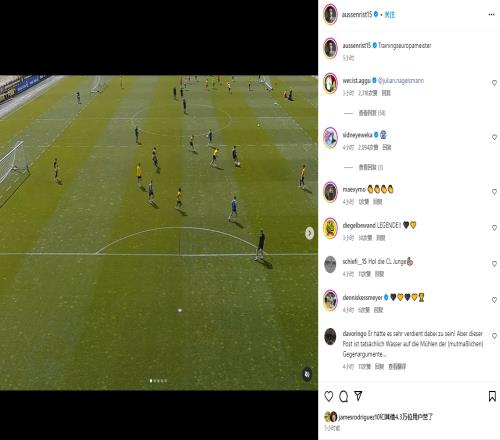Open aussenrist15 profile picture in header
Image resolution: width=500 pixels, height=440 pixels.
330,14
